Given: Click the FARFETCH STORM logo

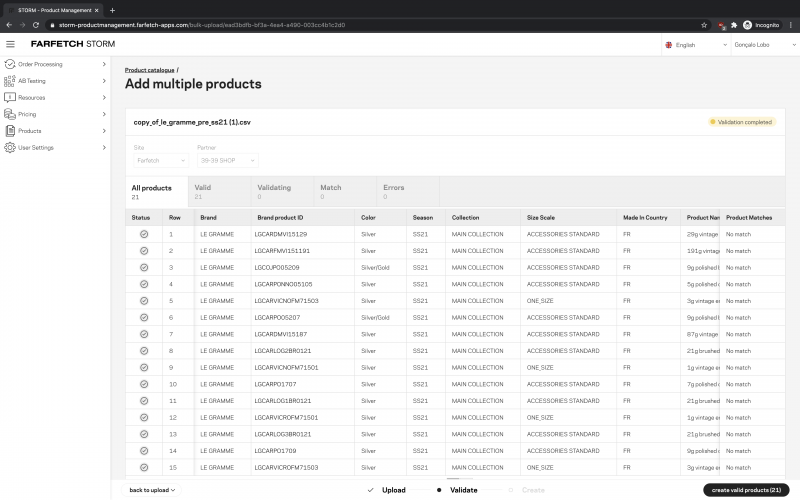Looking at the screenshot, I should [x=73, y=44].
